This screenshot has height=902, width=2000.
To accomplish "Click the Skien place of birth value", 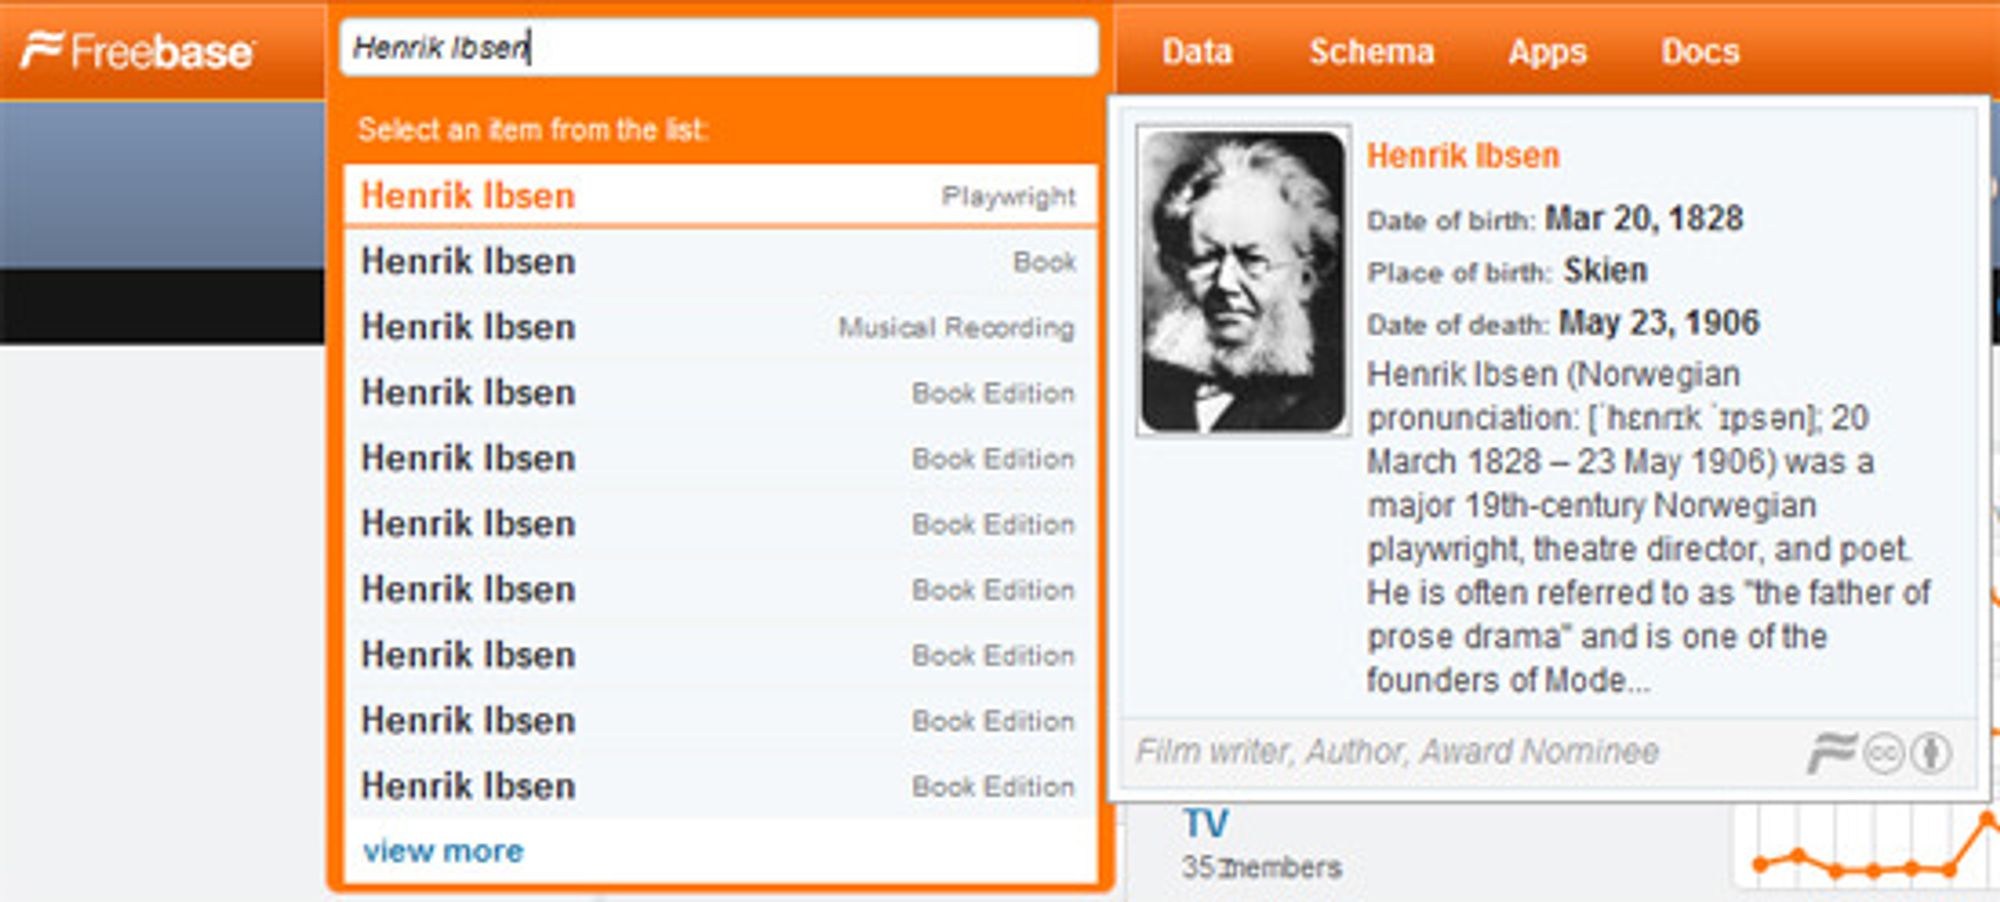I will click(x=1605, y=270).
